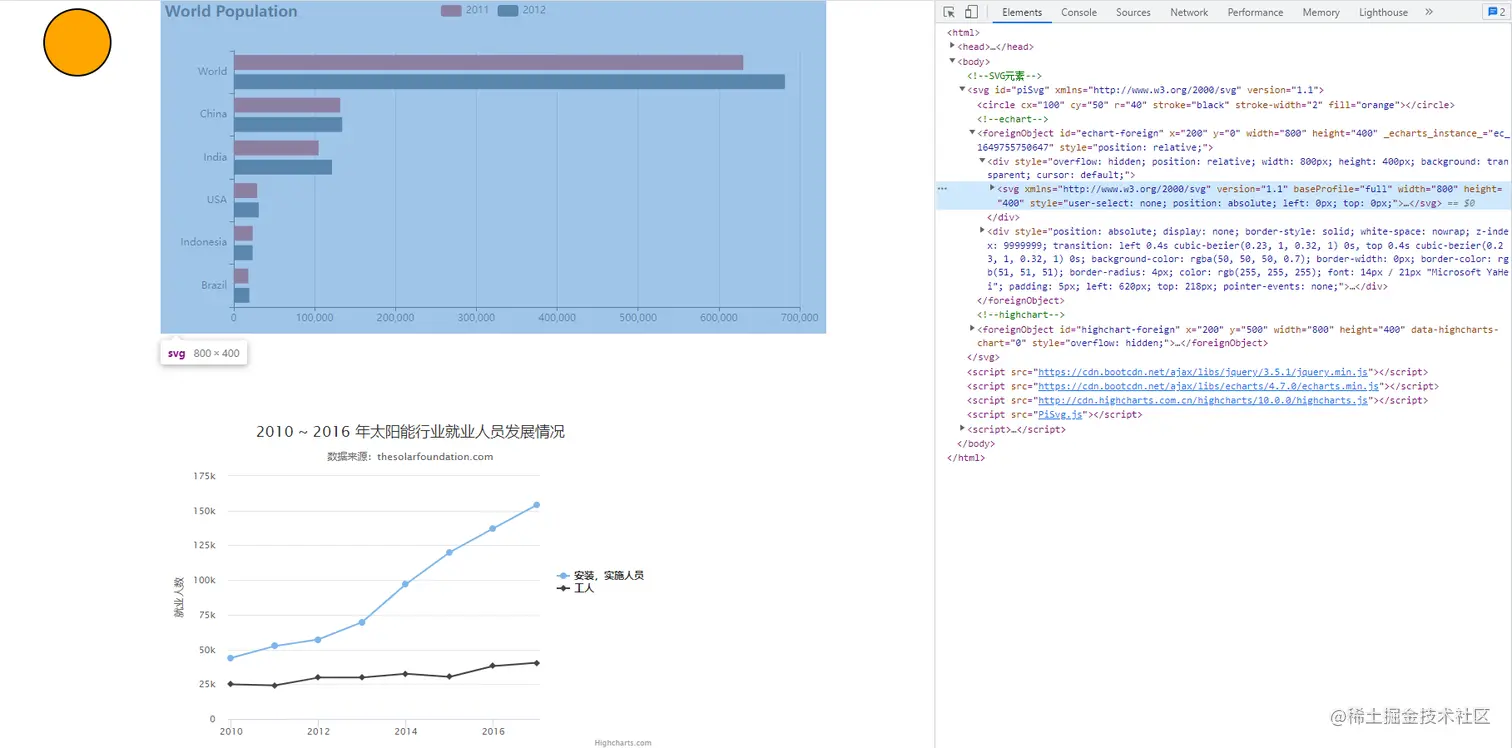Collapse the svg id="piSvg" node
The height and width of the screenshot is (748, 1512).
click(x=962, y=90)
